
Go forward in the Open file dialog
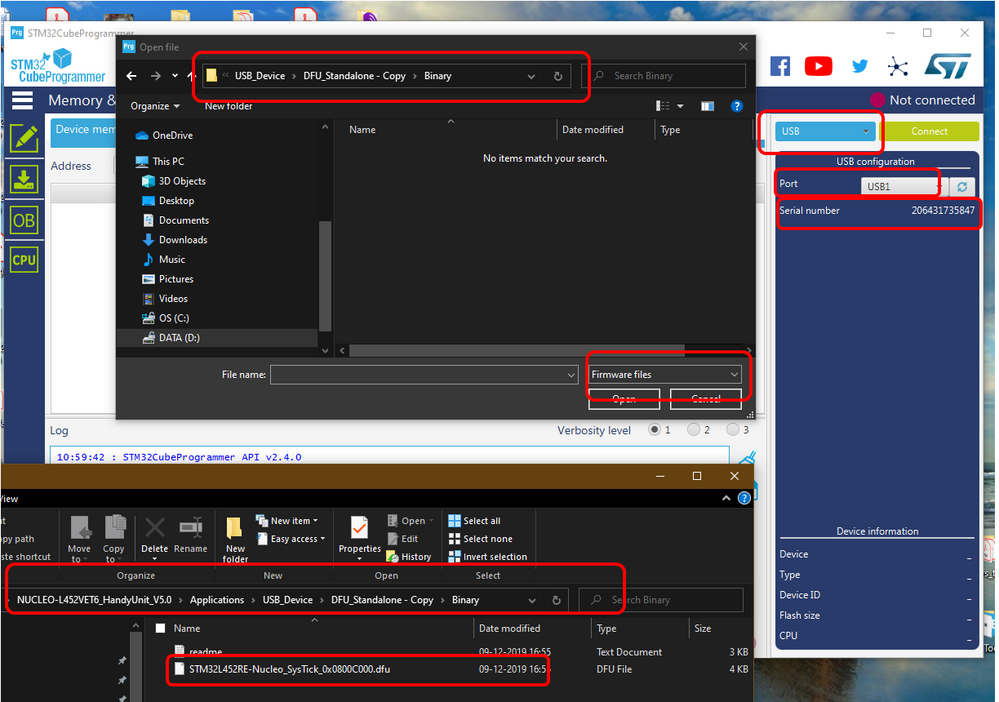tap(155, 76)
